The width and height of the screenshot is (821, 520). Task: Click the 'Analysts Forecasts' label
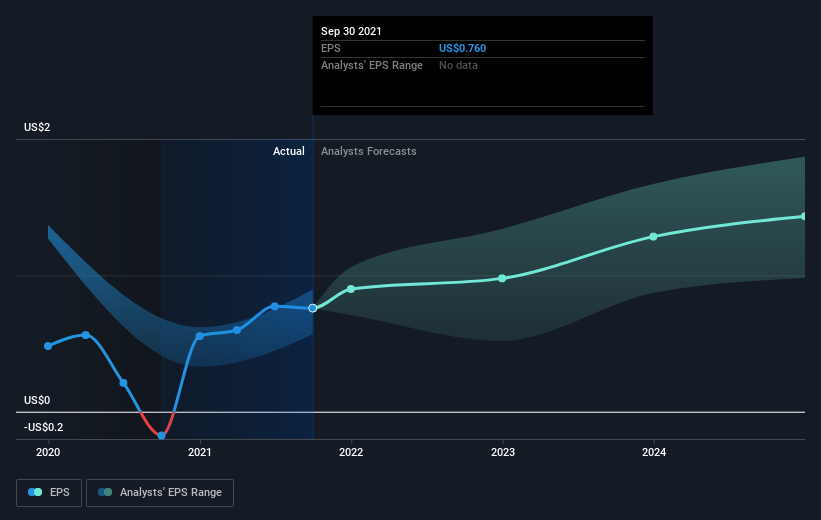coord(369,151)
